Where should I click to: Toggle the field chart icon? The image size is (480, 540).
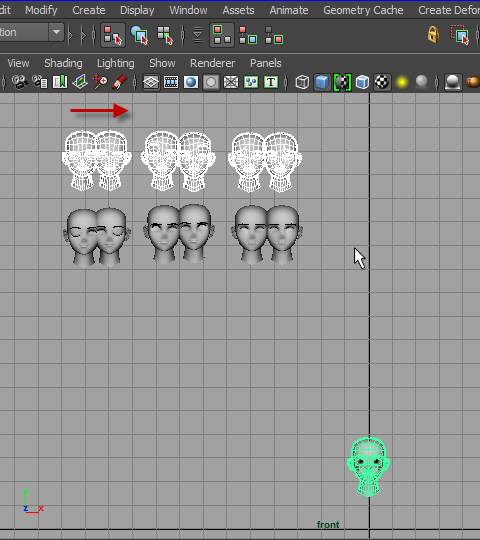tap(231, 82)
